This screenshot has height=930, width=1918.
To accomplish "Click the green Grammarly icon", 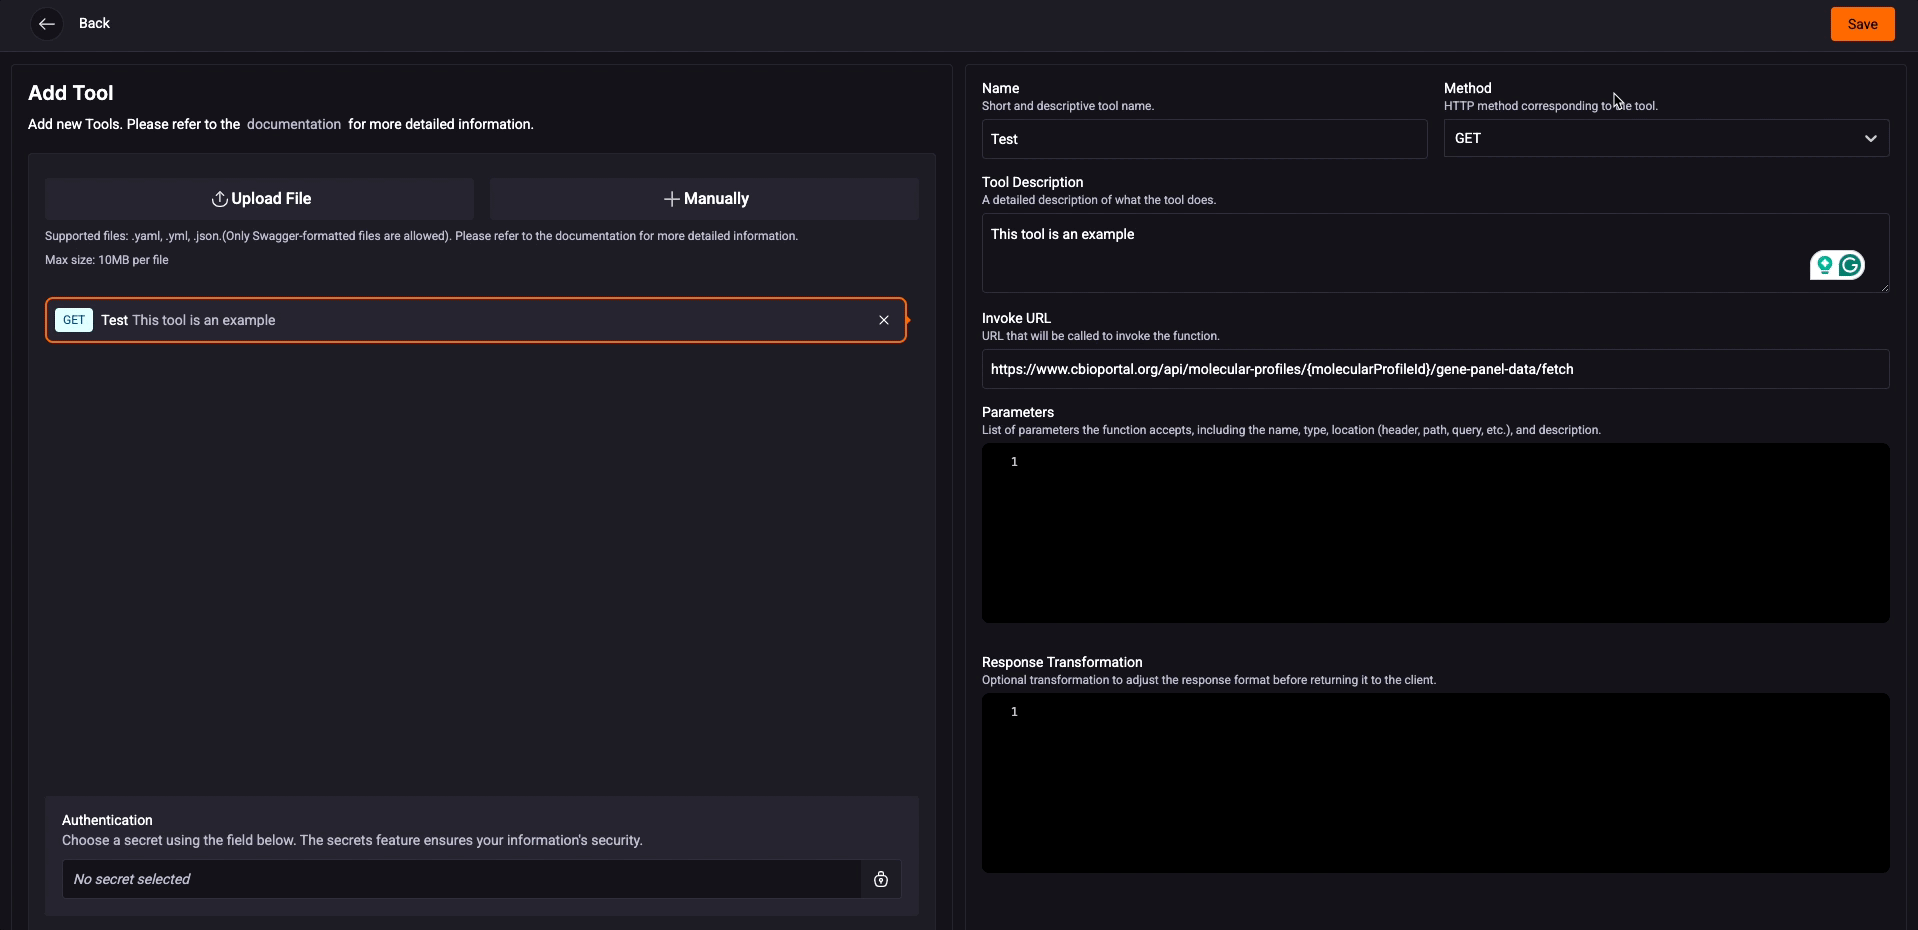I will click(x=1851, y=265).
